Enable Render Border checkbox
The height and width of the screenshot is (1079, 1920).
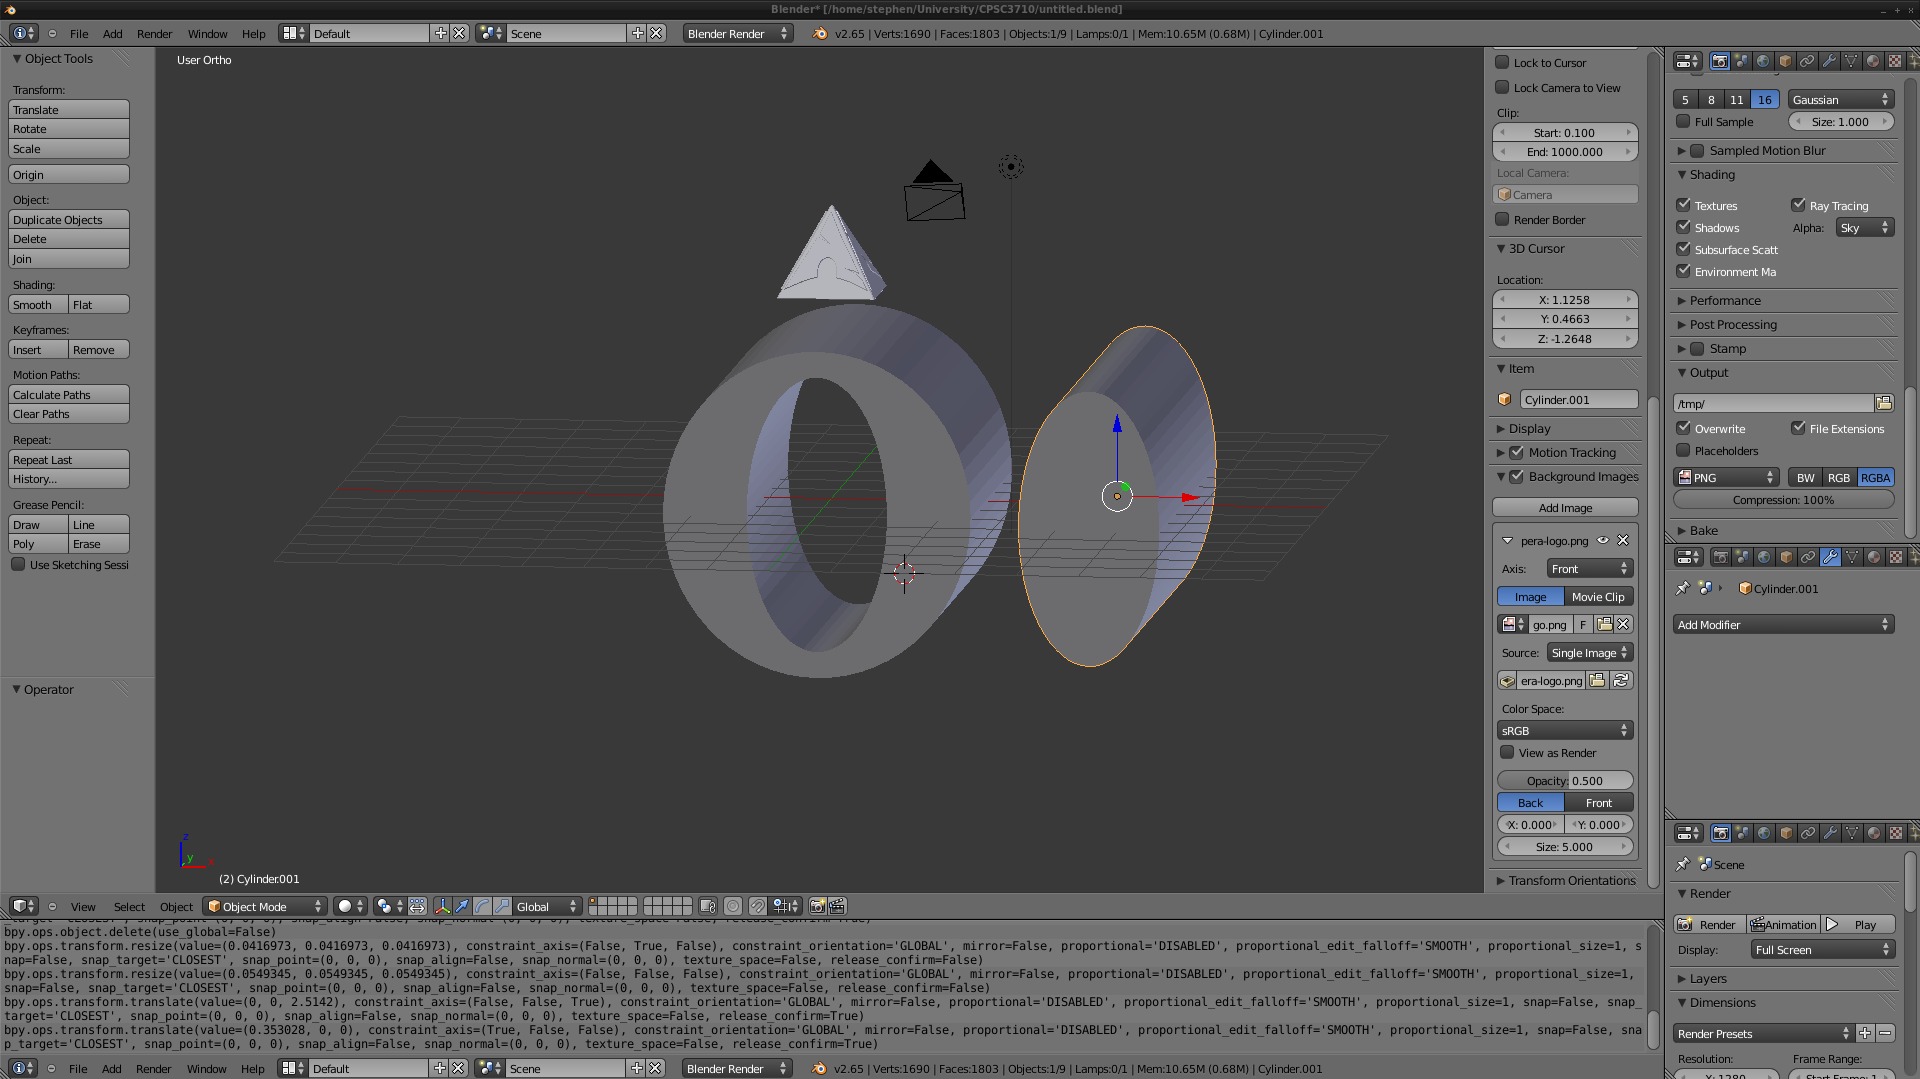coord(1502,219)
